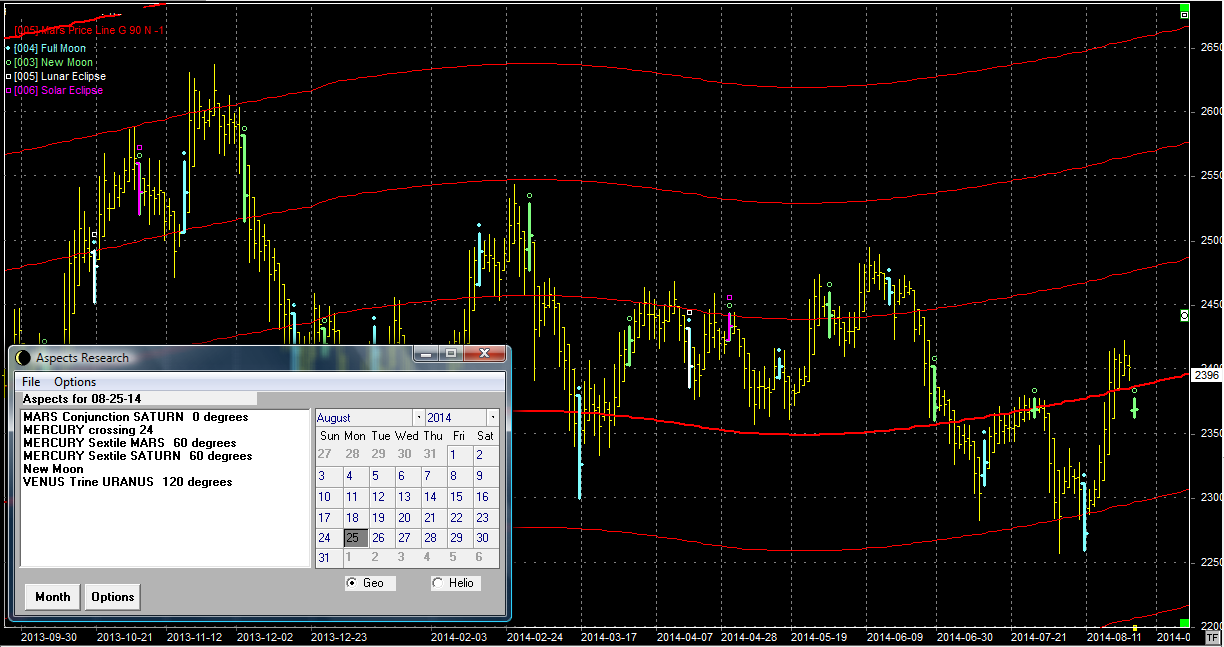Select August 26 in the calendar
The width and height of the screenshot is (1224, 647).
coord(378,538)
